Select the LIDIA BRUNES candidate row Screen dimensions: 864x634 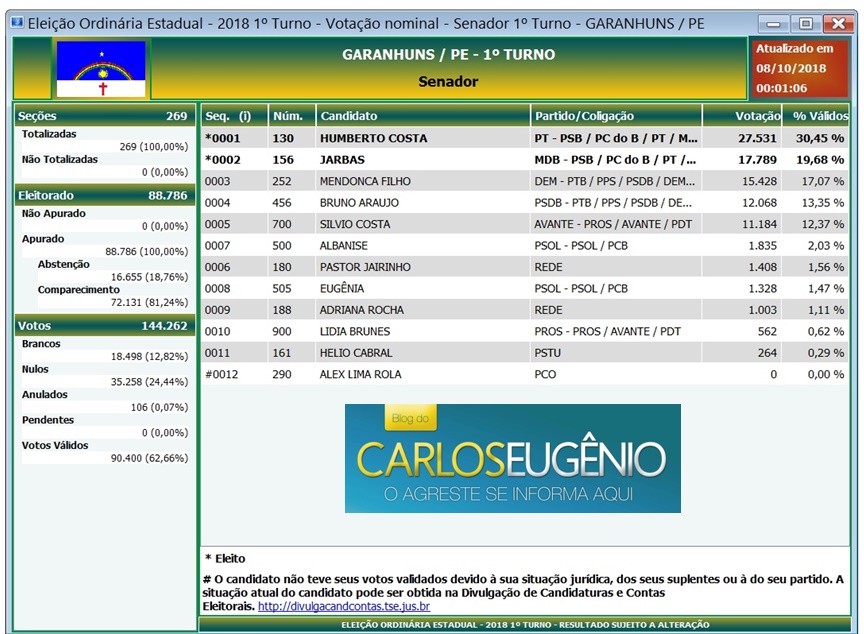click(x=525, y=332)
